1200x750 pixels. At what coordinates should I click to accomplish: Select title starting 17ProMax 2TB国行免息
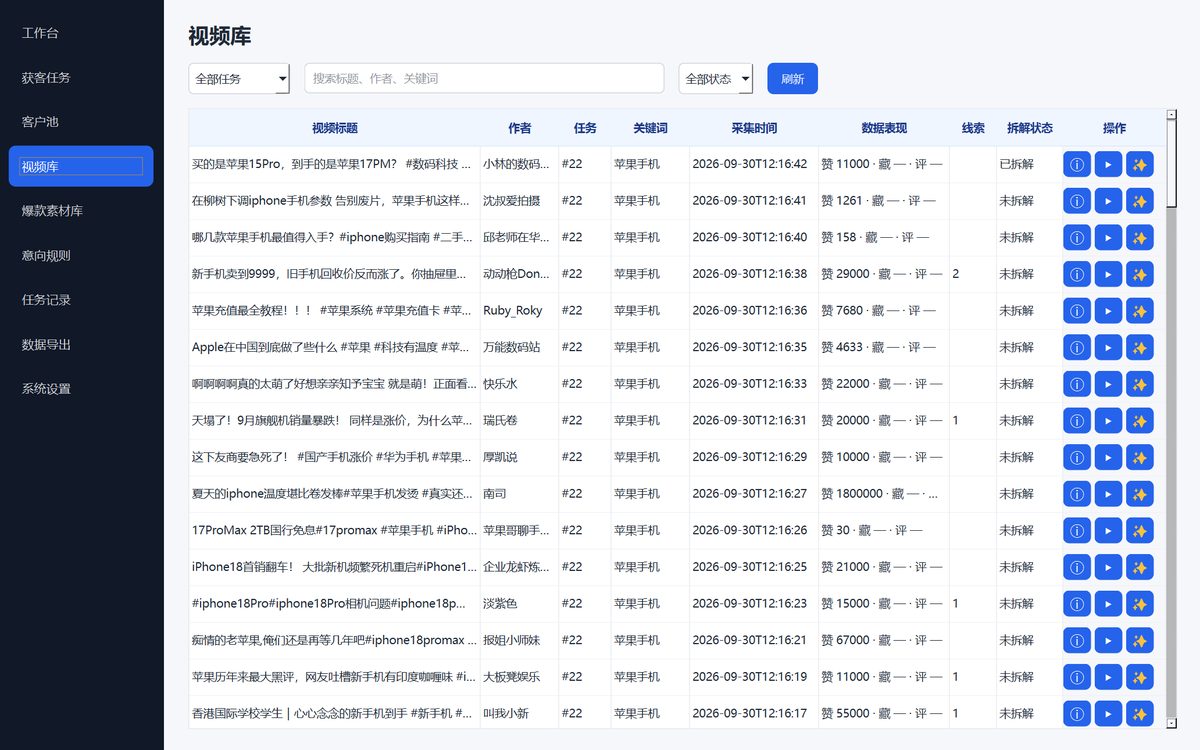(333, 530)
